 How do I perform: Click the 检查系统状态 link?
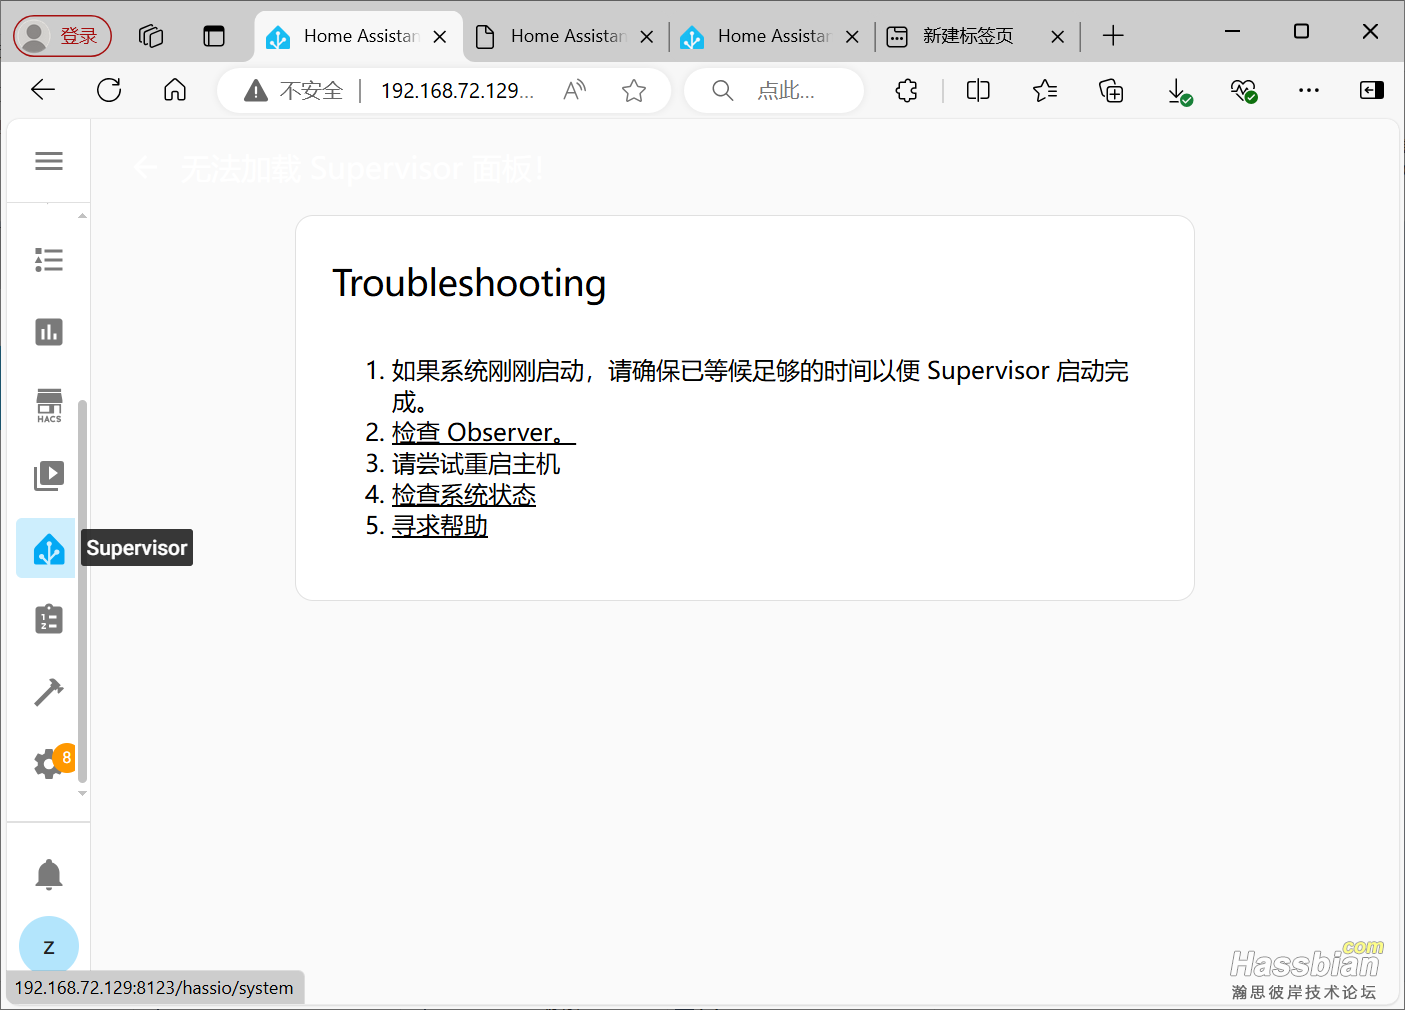point(464,495)
